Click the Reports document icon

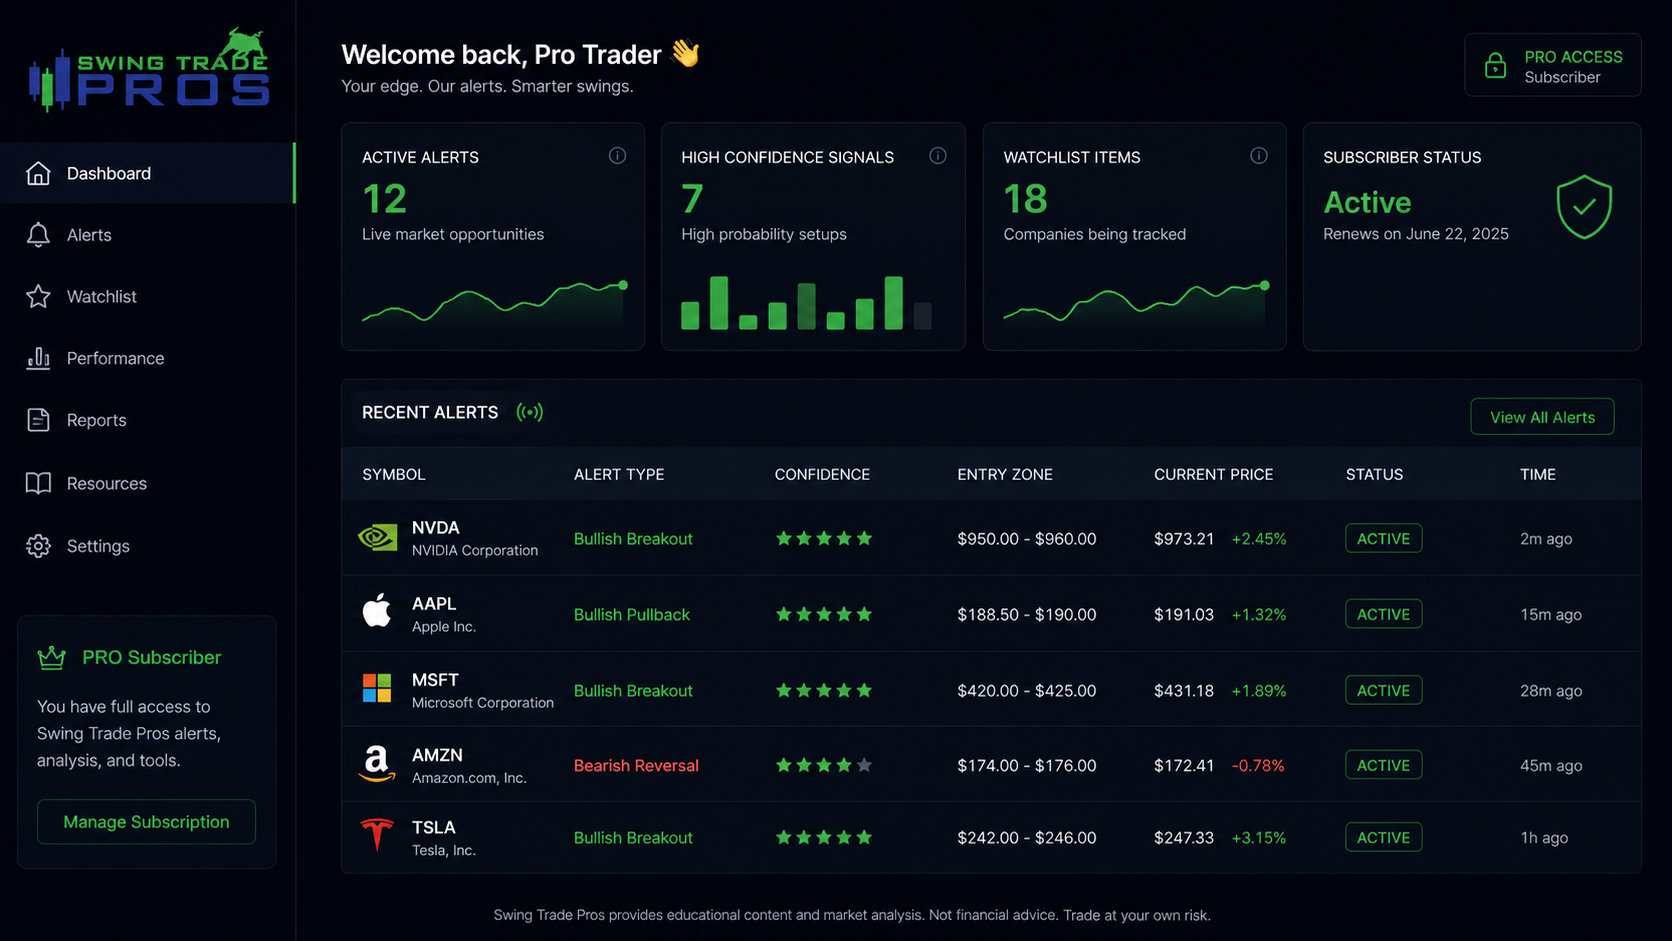[x=38, y=420]
